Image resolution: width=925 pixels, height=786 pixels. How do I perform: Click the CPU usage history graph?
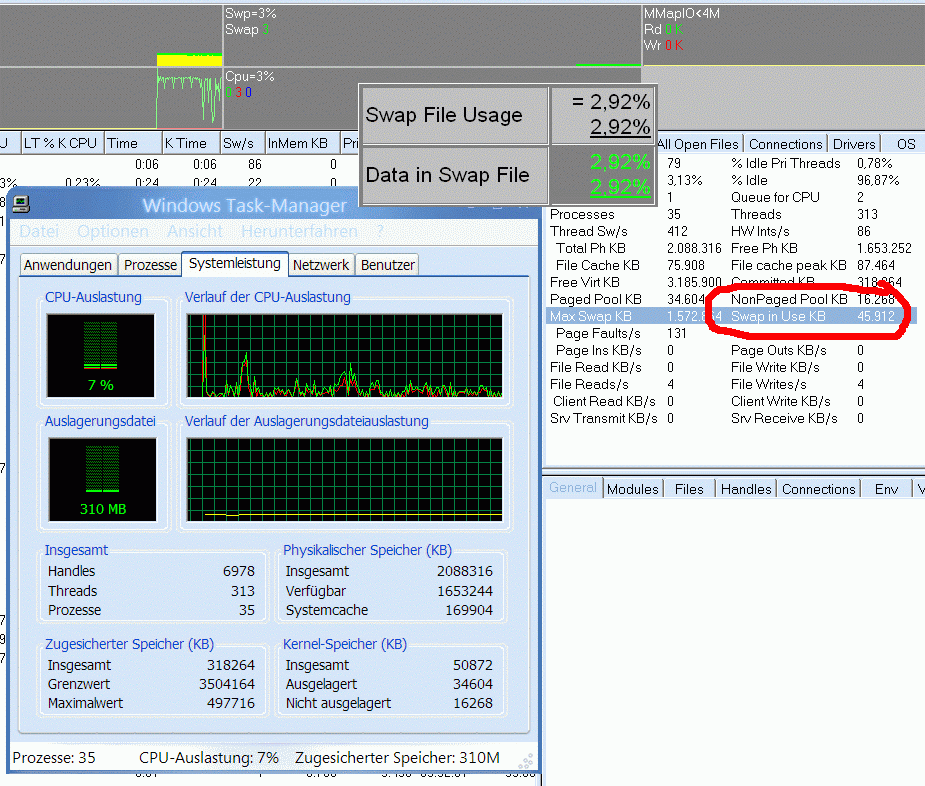(345, 355)
